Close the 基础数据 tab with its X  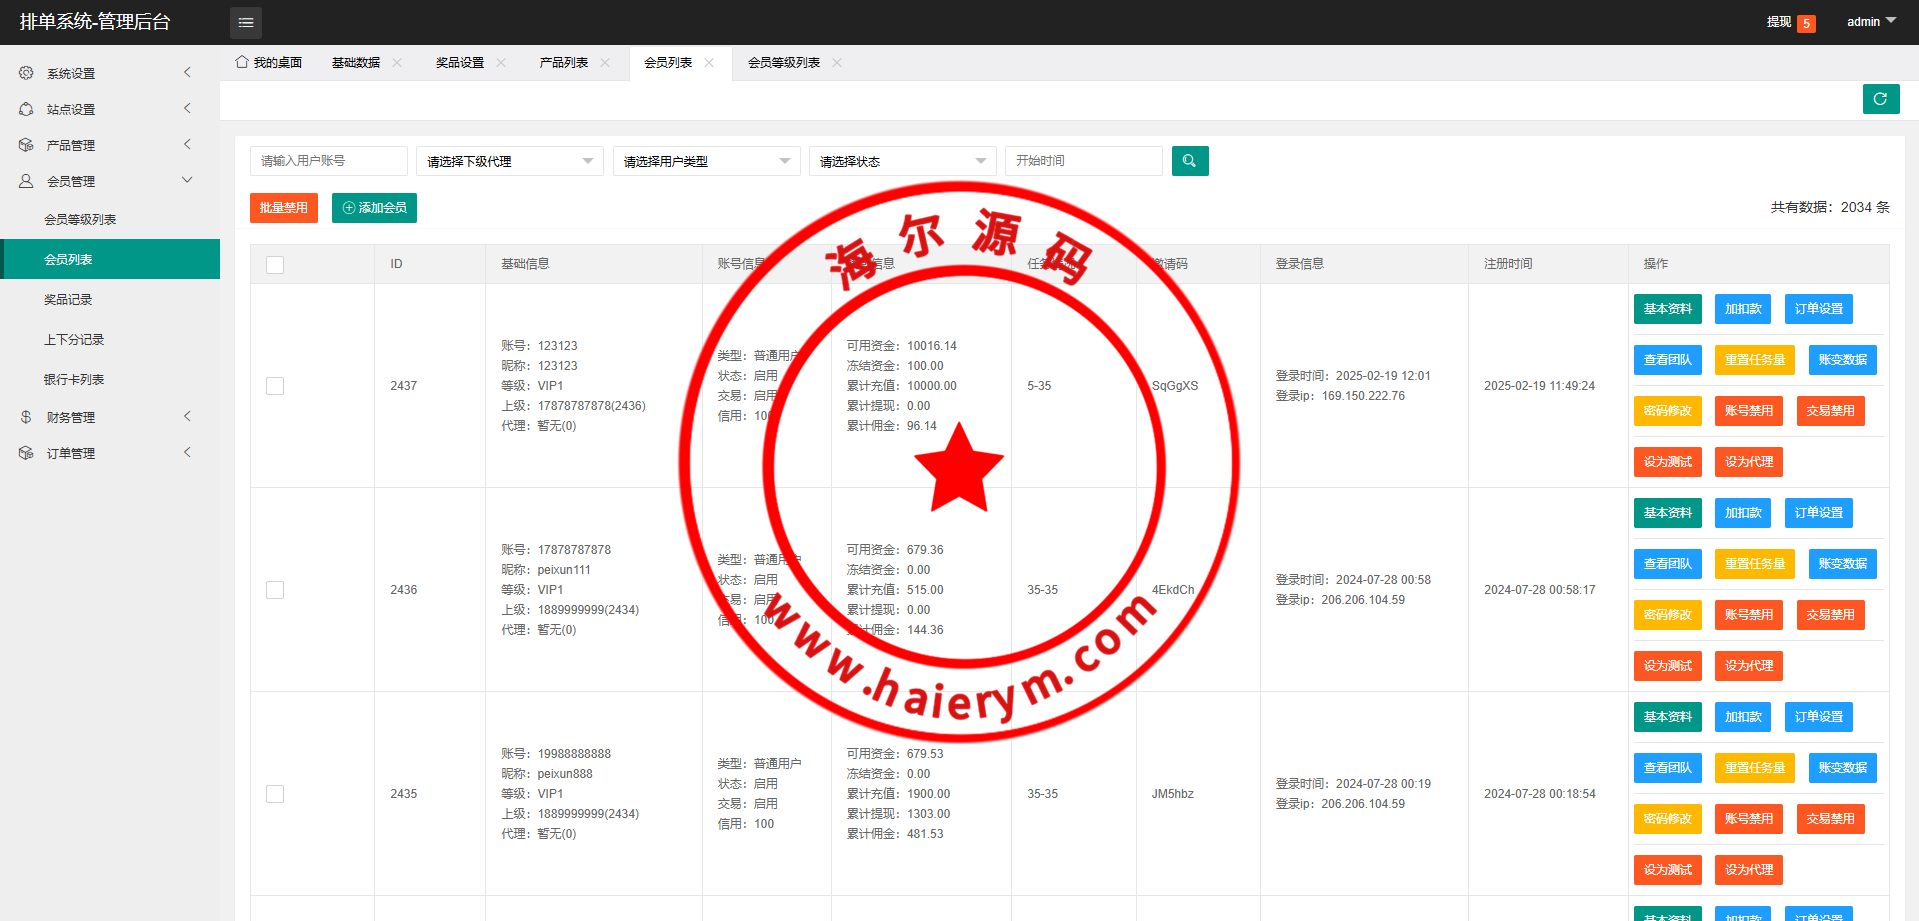point(397,62)
